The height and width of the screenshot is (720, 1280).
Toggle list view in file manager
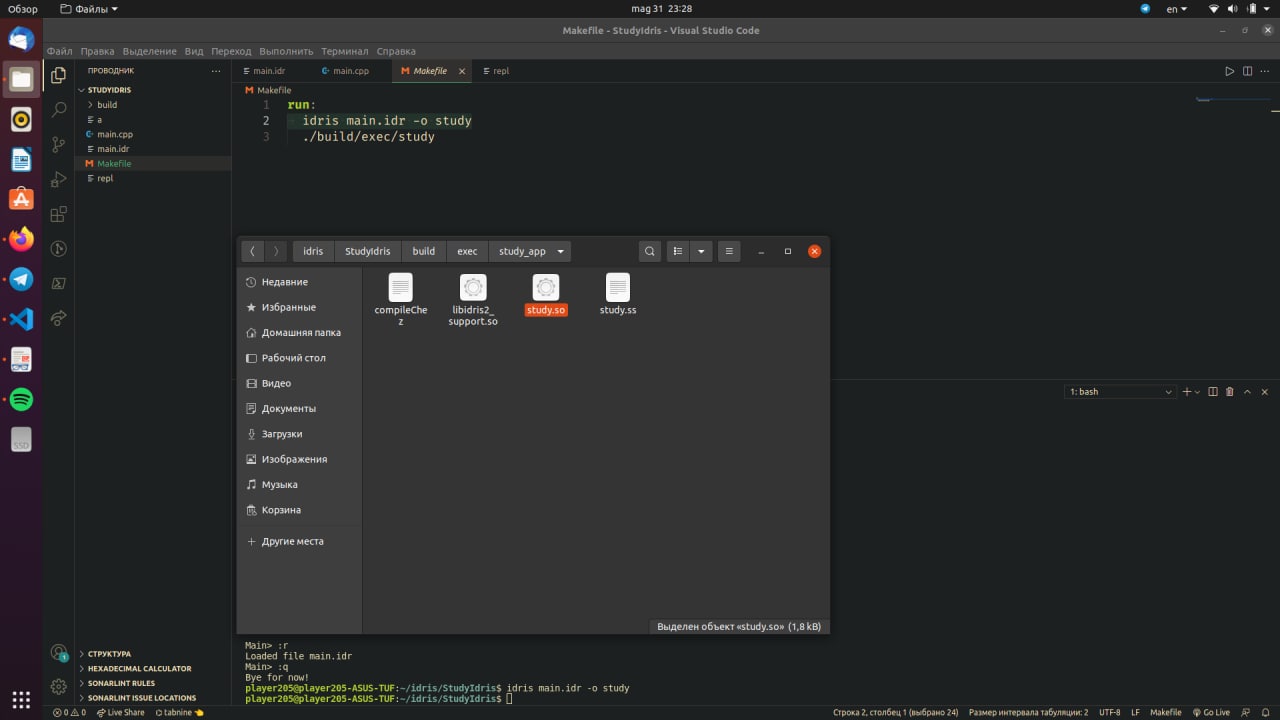tap(678, 252)
